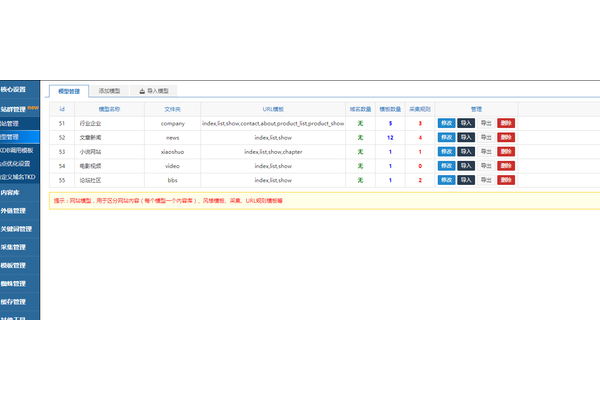Open the 导入模型 tab with import icon
This screenshot has height=400, width=600.
pos(154,90)
